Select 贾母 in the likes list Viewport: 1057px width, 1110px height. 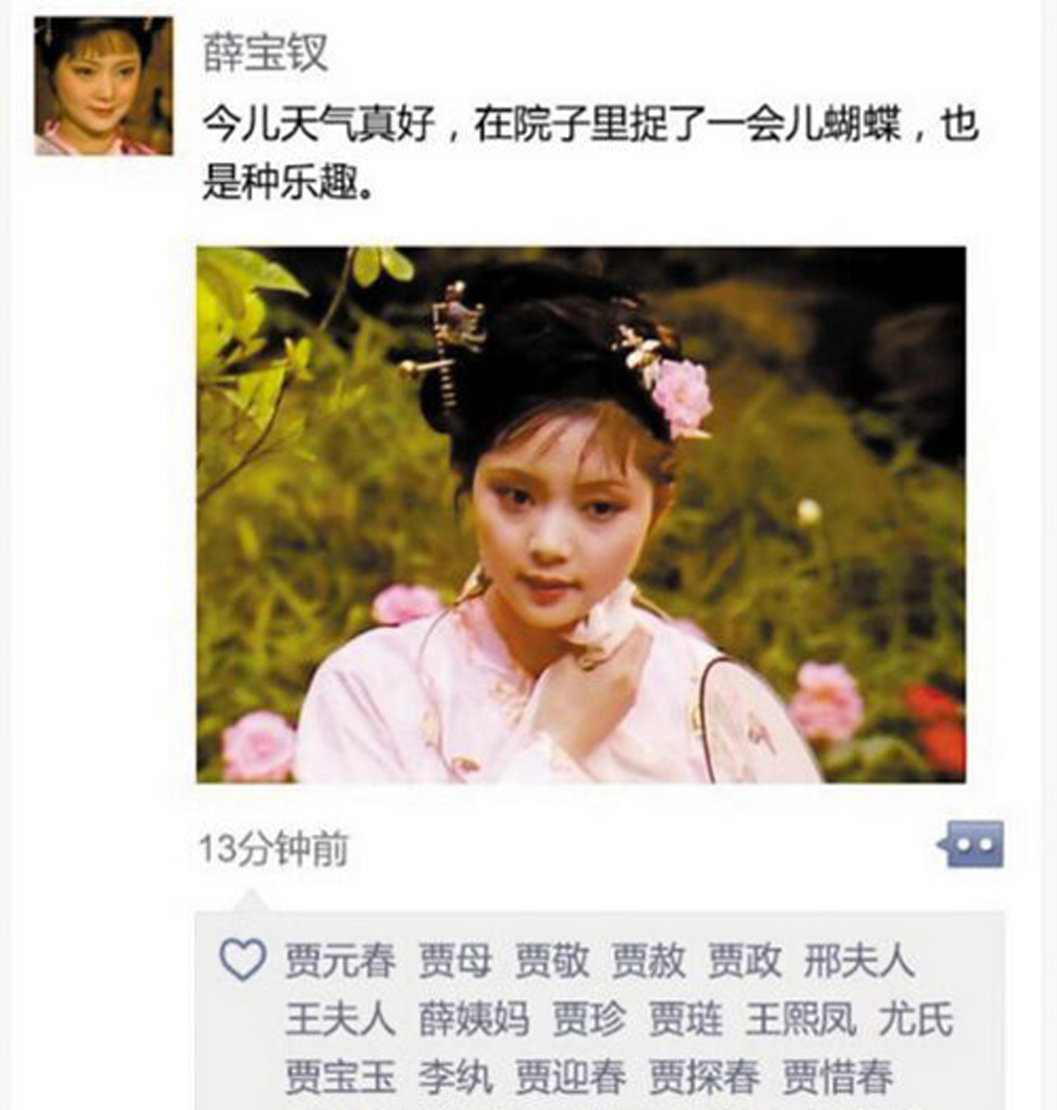[x=455, y=961]
